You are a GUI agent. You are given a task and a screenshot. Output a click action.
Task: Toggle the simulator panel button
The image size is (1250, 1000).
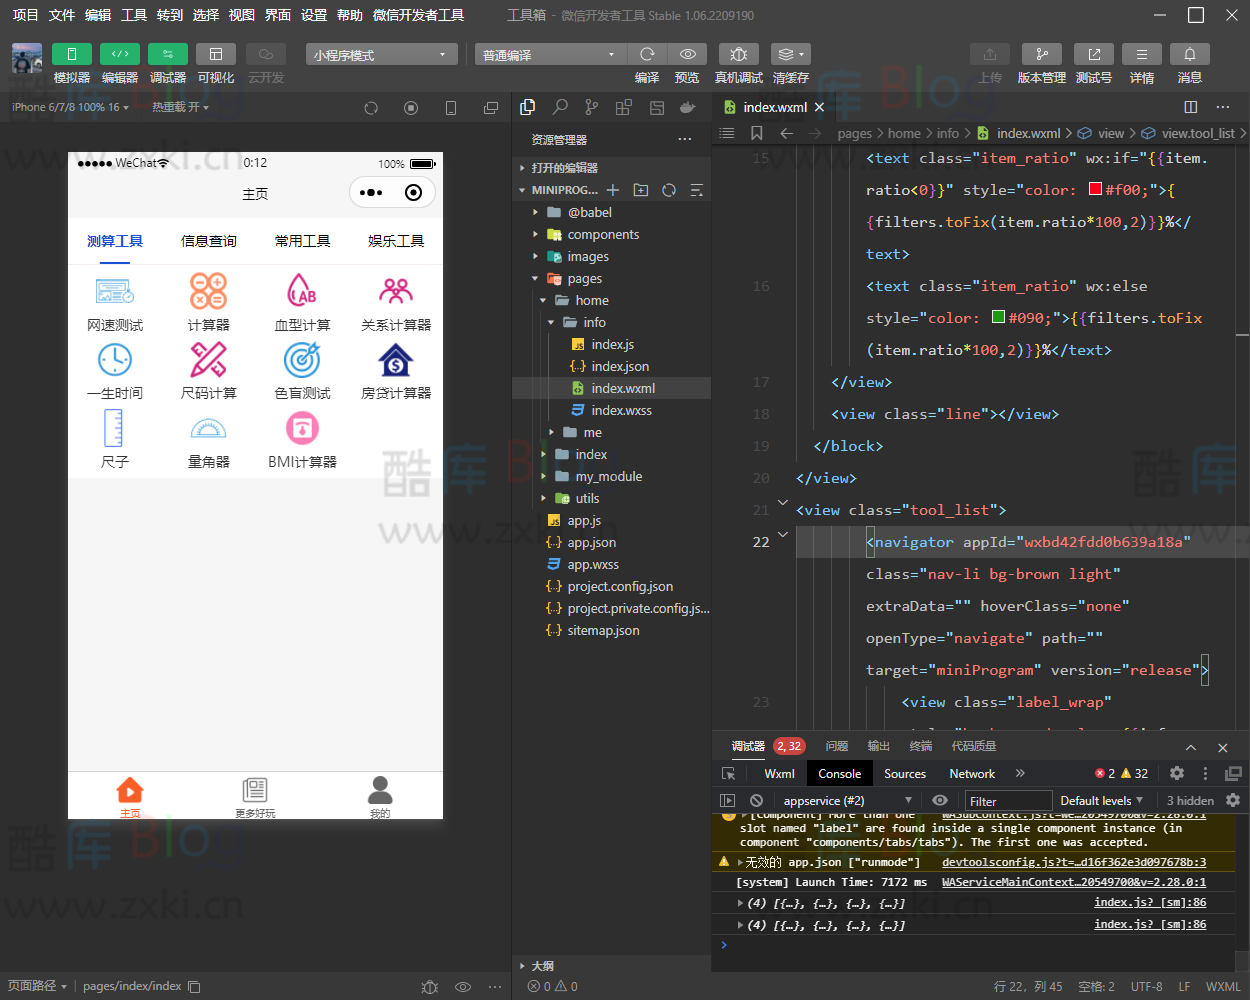pyautogui.click(x=71, y=54)
